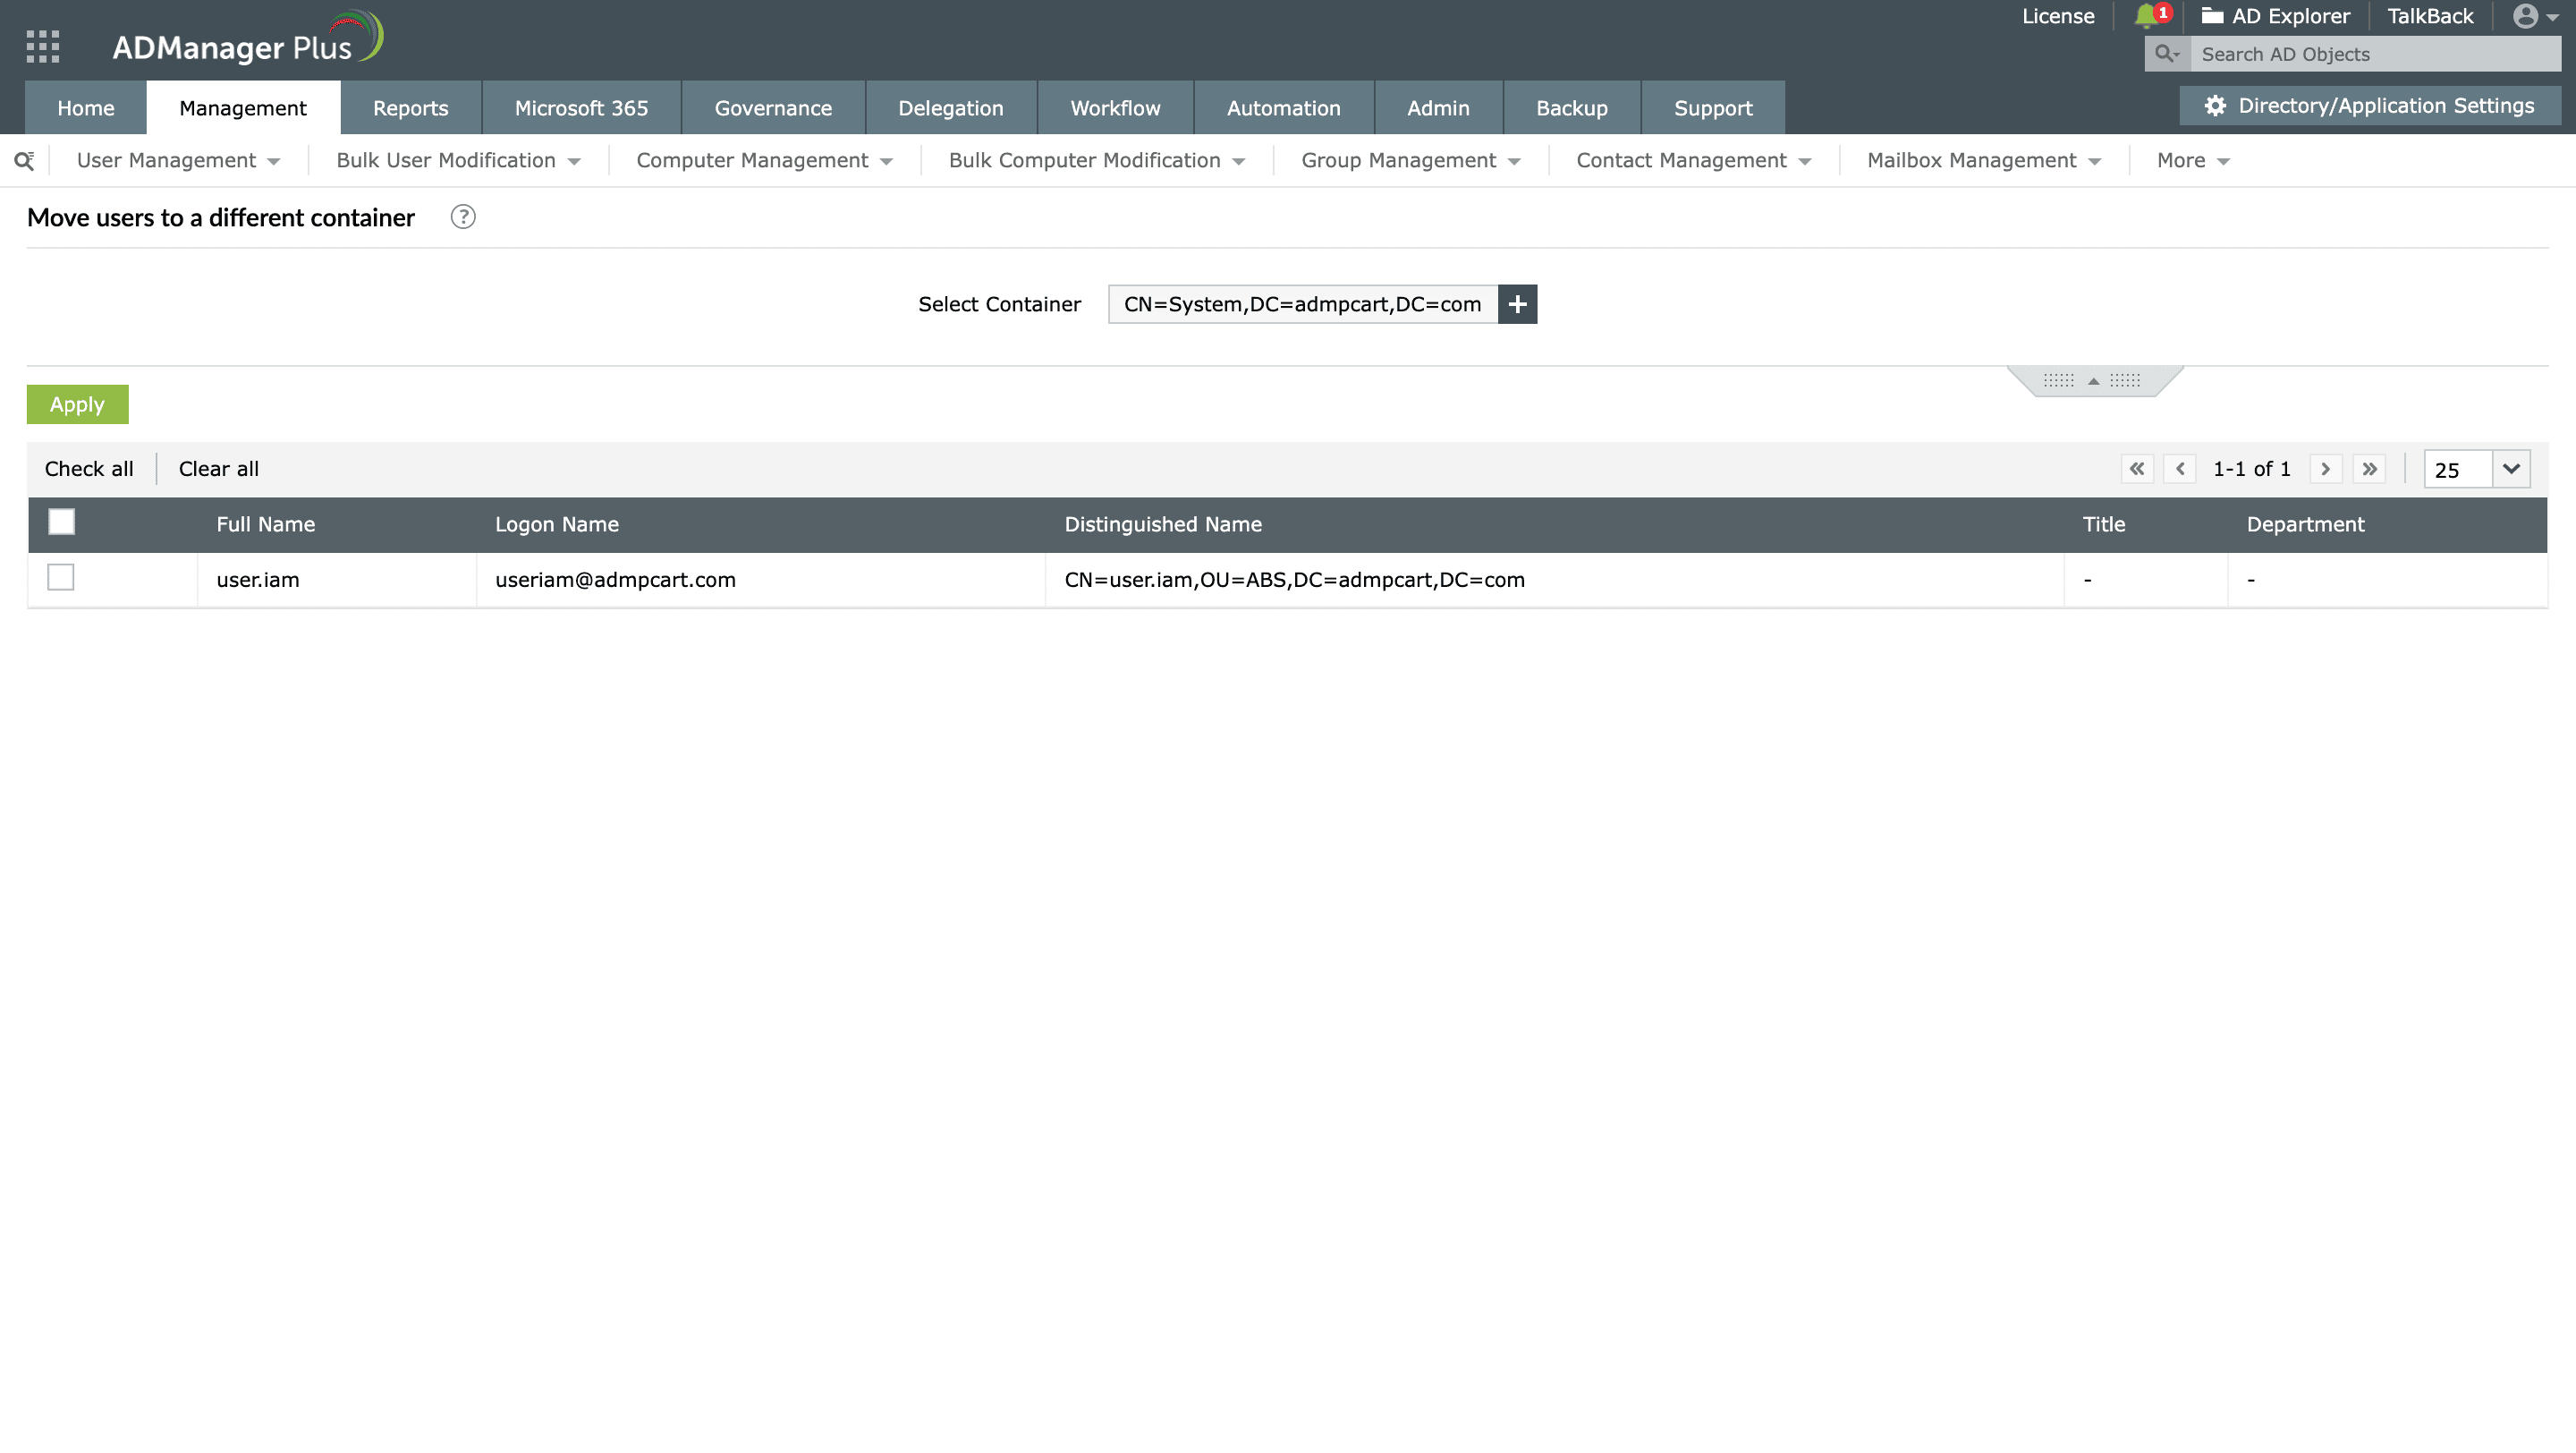The height and width of the screenshot is (1453, 2576).
Task: Collapse the container panel using the grip handle
Action: (x=2094, y=381)
